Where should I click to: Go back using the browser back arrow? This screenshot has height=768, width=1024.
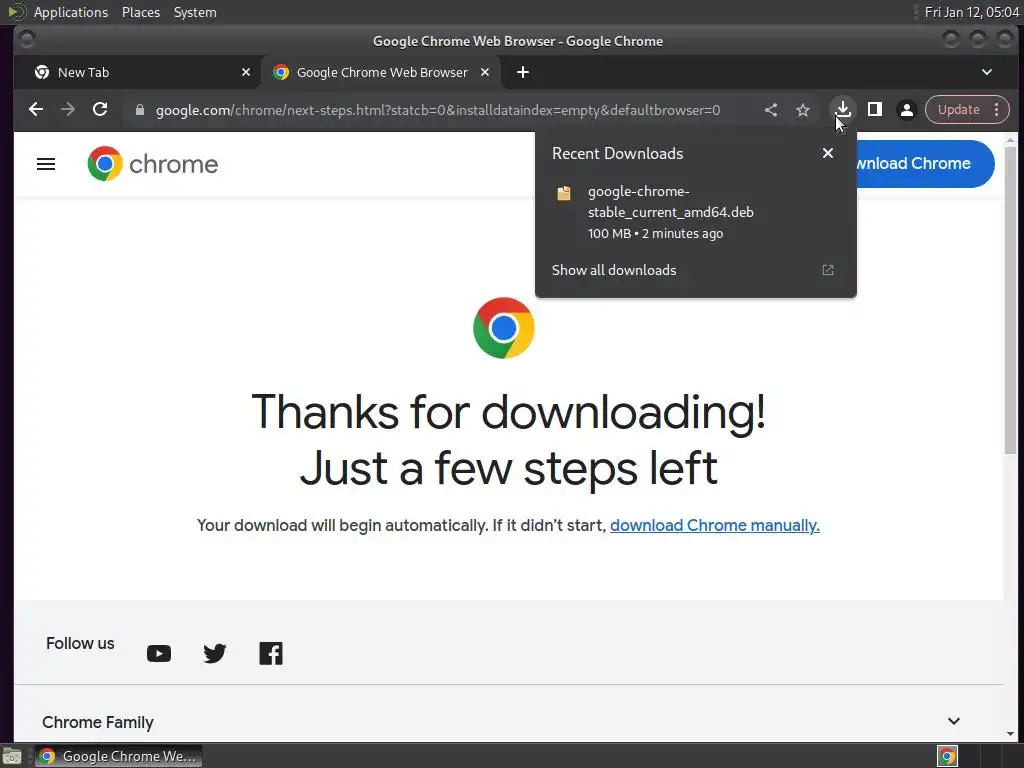click(36, 110)
